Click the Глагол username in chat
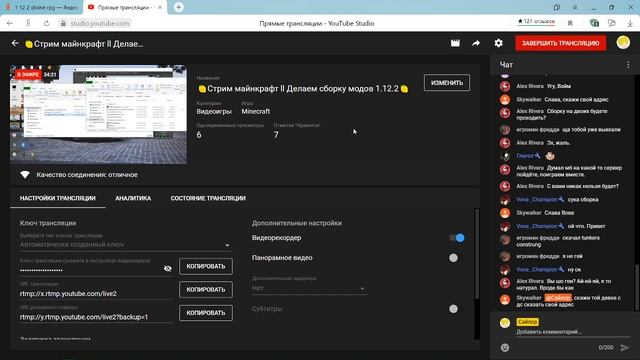 point(525,156)
